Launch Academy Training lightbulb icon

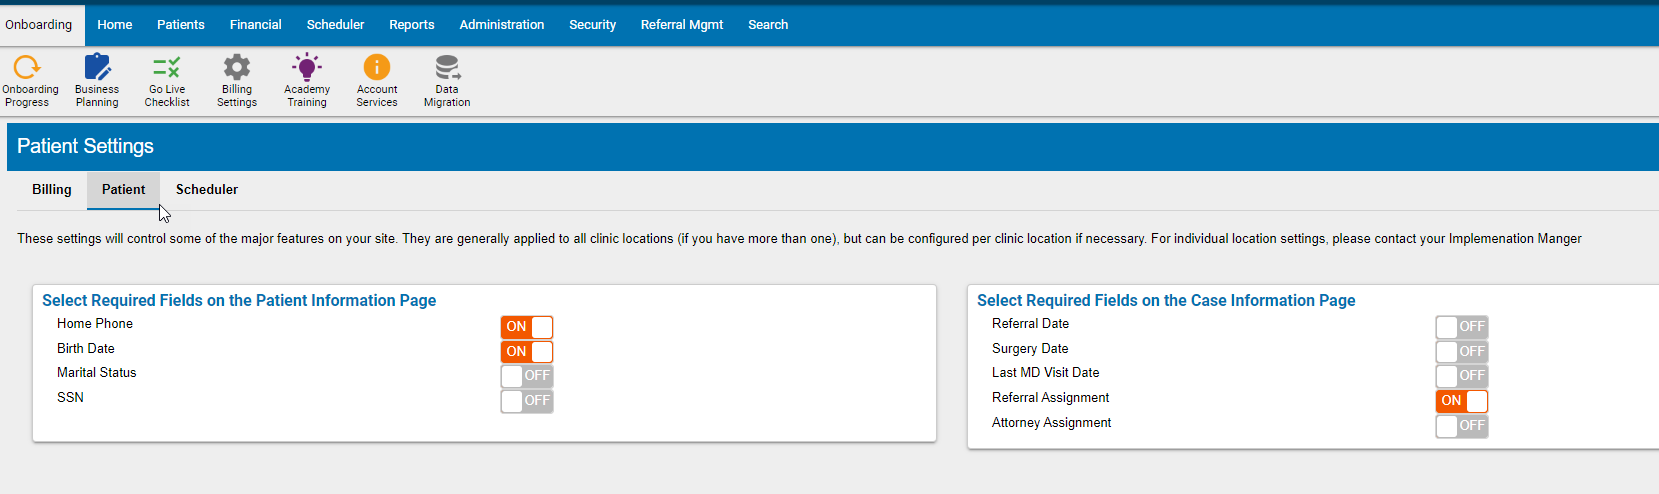pos(307,68)
